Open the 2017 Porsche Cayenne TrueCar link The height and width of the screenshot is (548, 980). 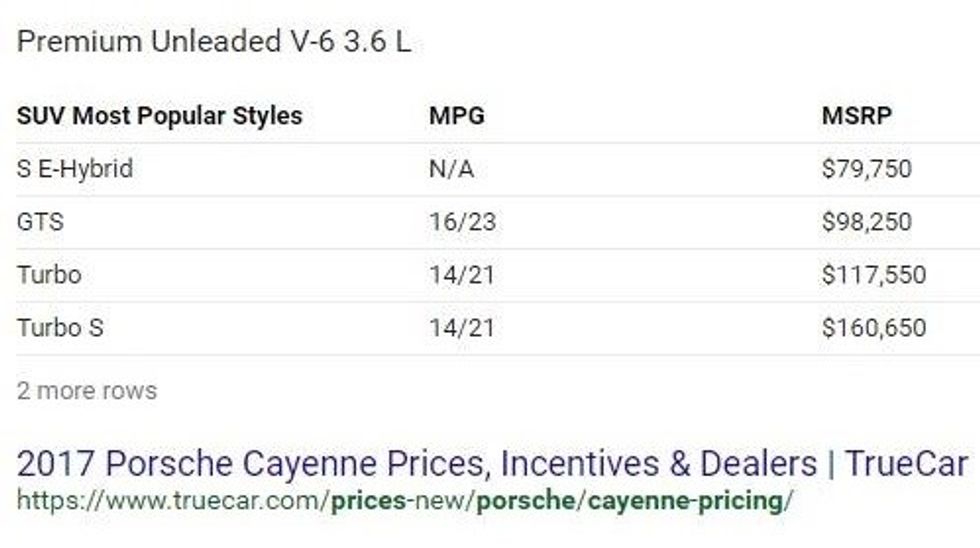pyautogui.click(x=492, y=464)
